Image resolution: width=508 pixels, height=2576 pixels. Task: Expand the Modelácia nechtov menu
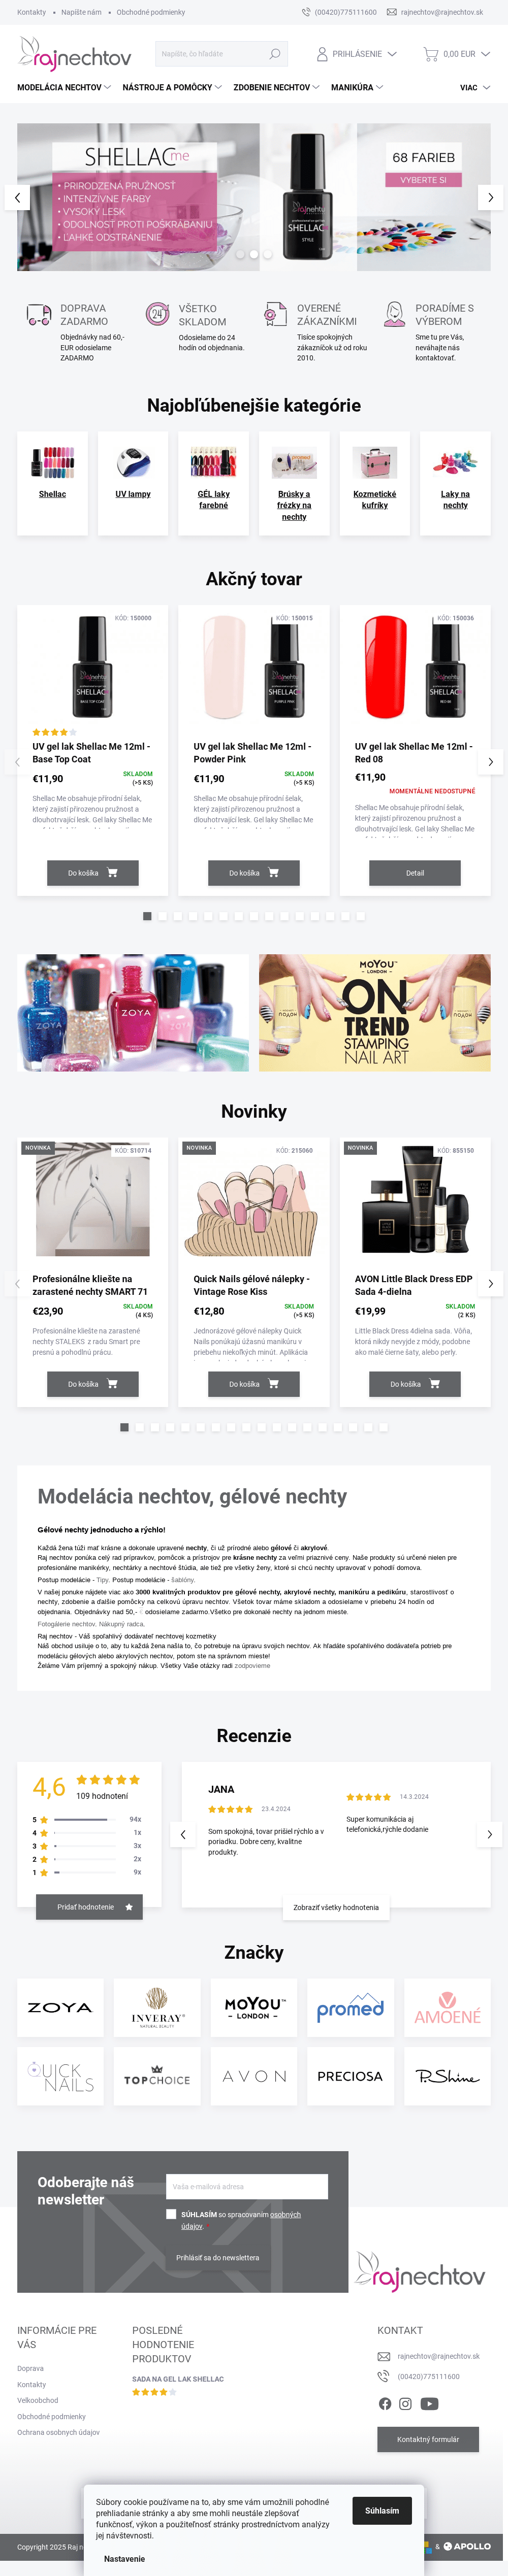(x=64, y=88)
